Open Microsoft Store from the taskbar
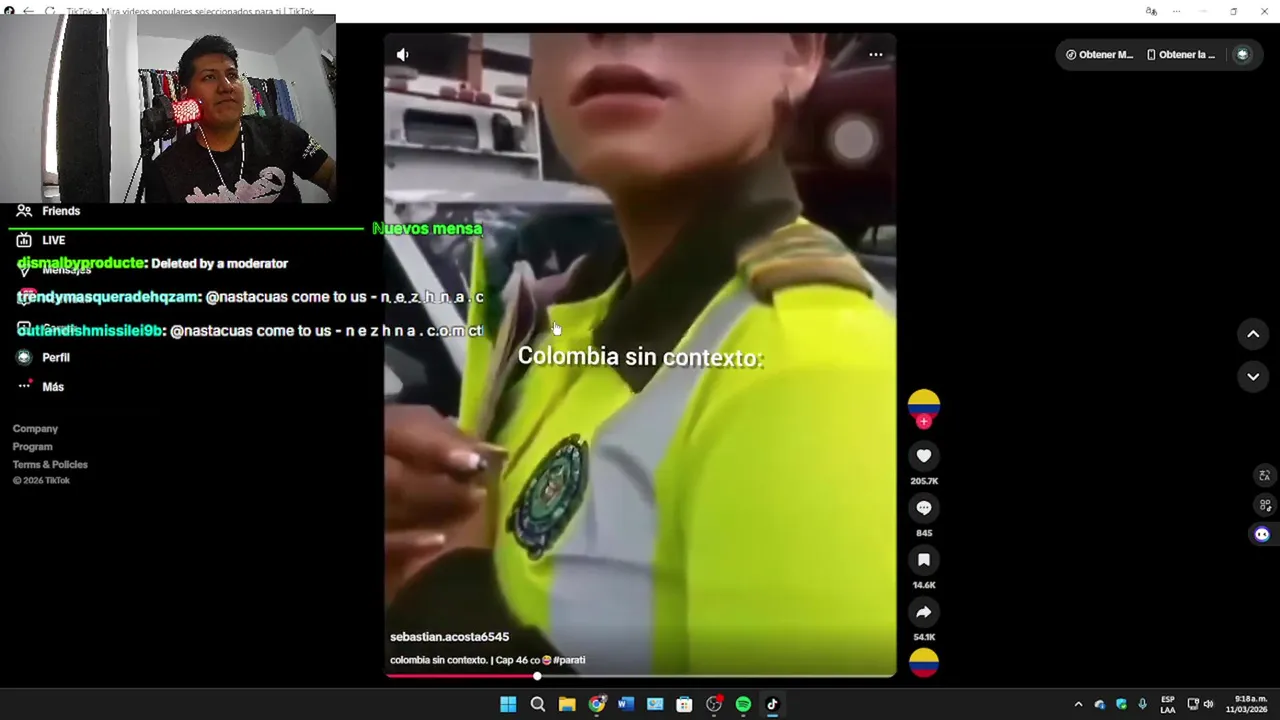Viewport: 1280px width, 720px height. click(x=684, y=704)
